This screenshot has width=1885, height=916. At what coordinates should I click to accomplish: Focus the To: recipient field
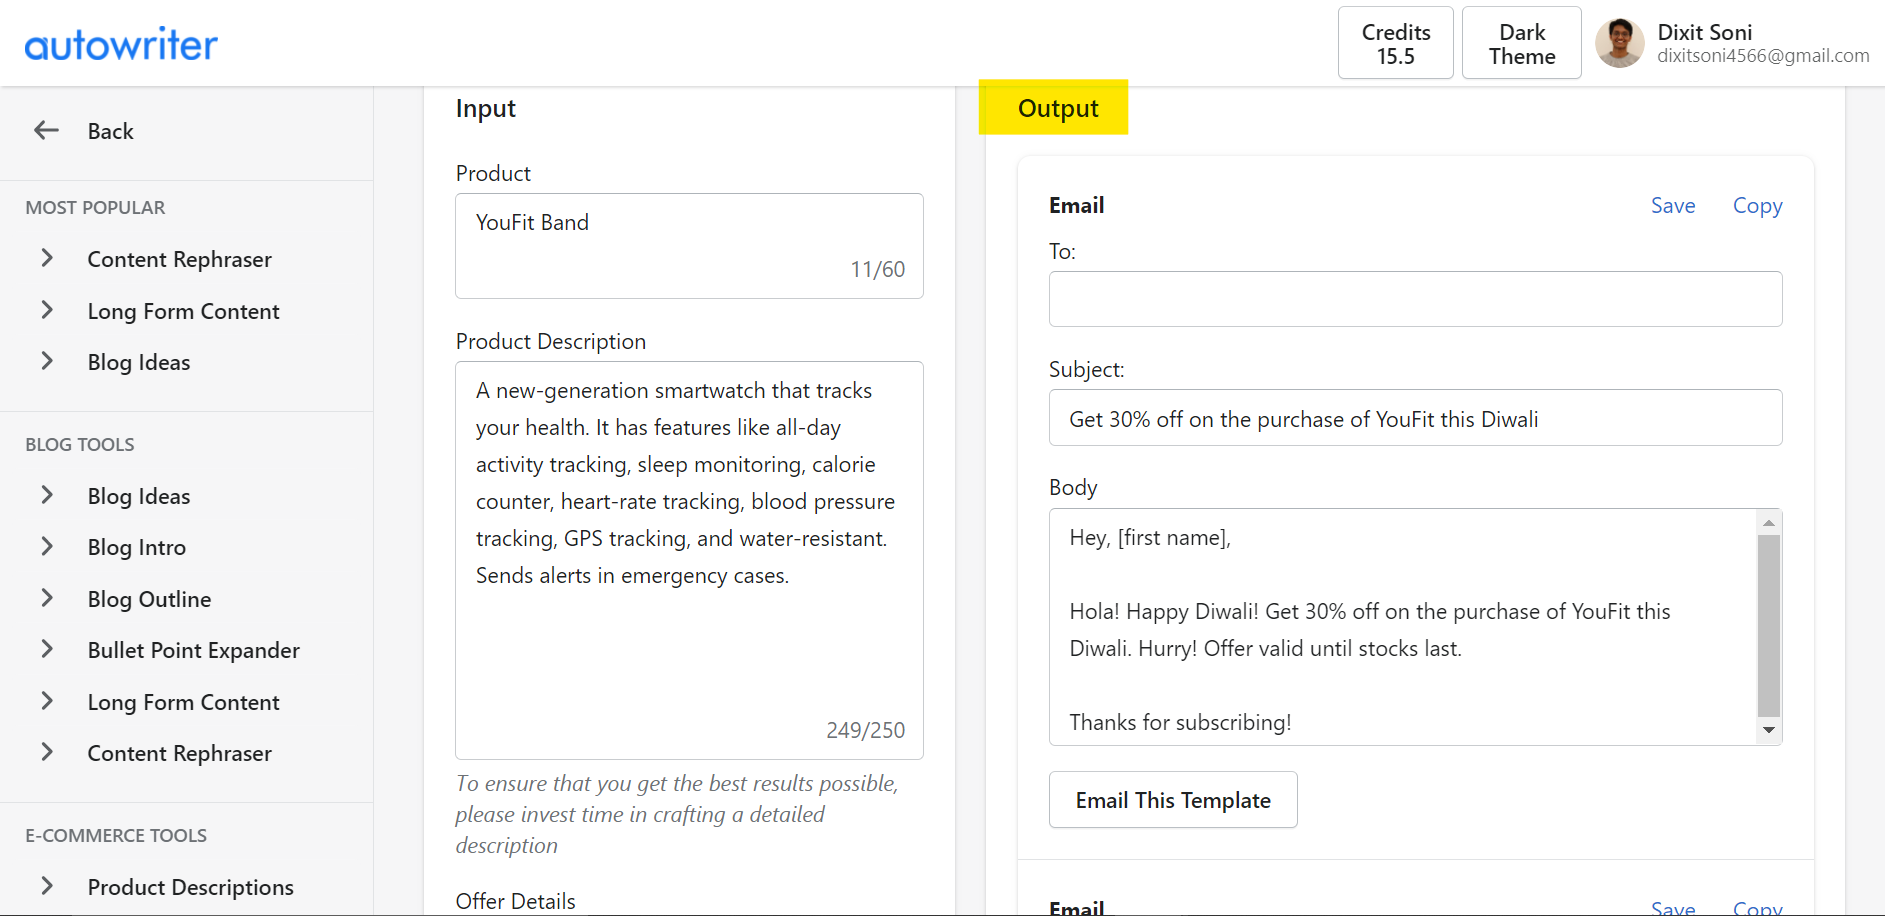click(1416, 299)
